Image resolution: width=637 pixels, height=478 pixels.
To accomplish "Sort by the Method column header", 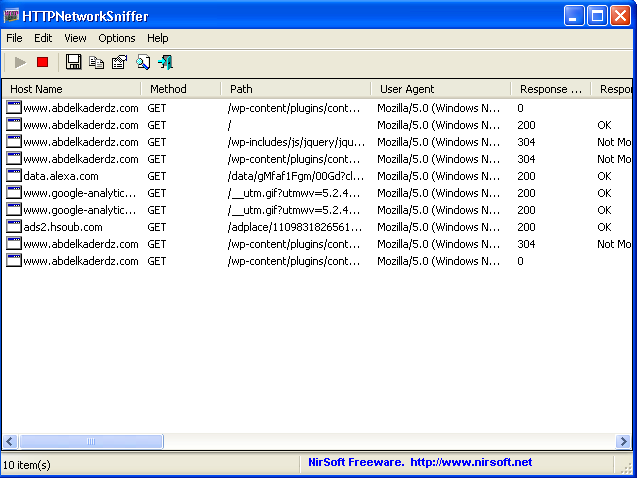I will pos(181,89).
